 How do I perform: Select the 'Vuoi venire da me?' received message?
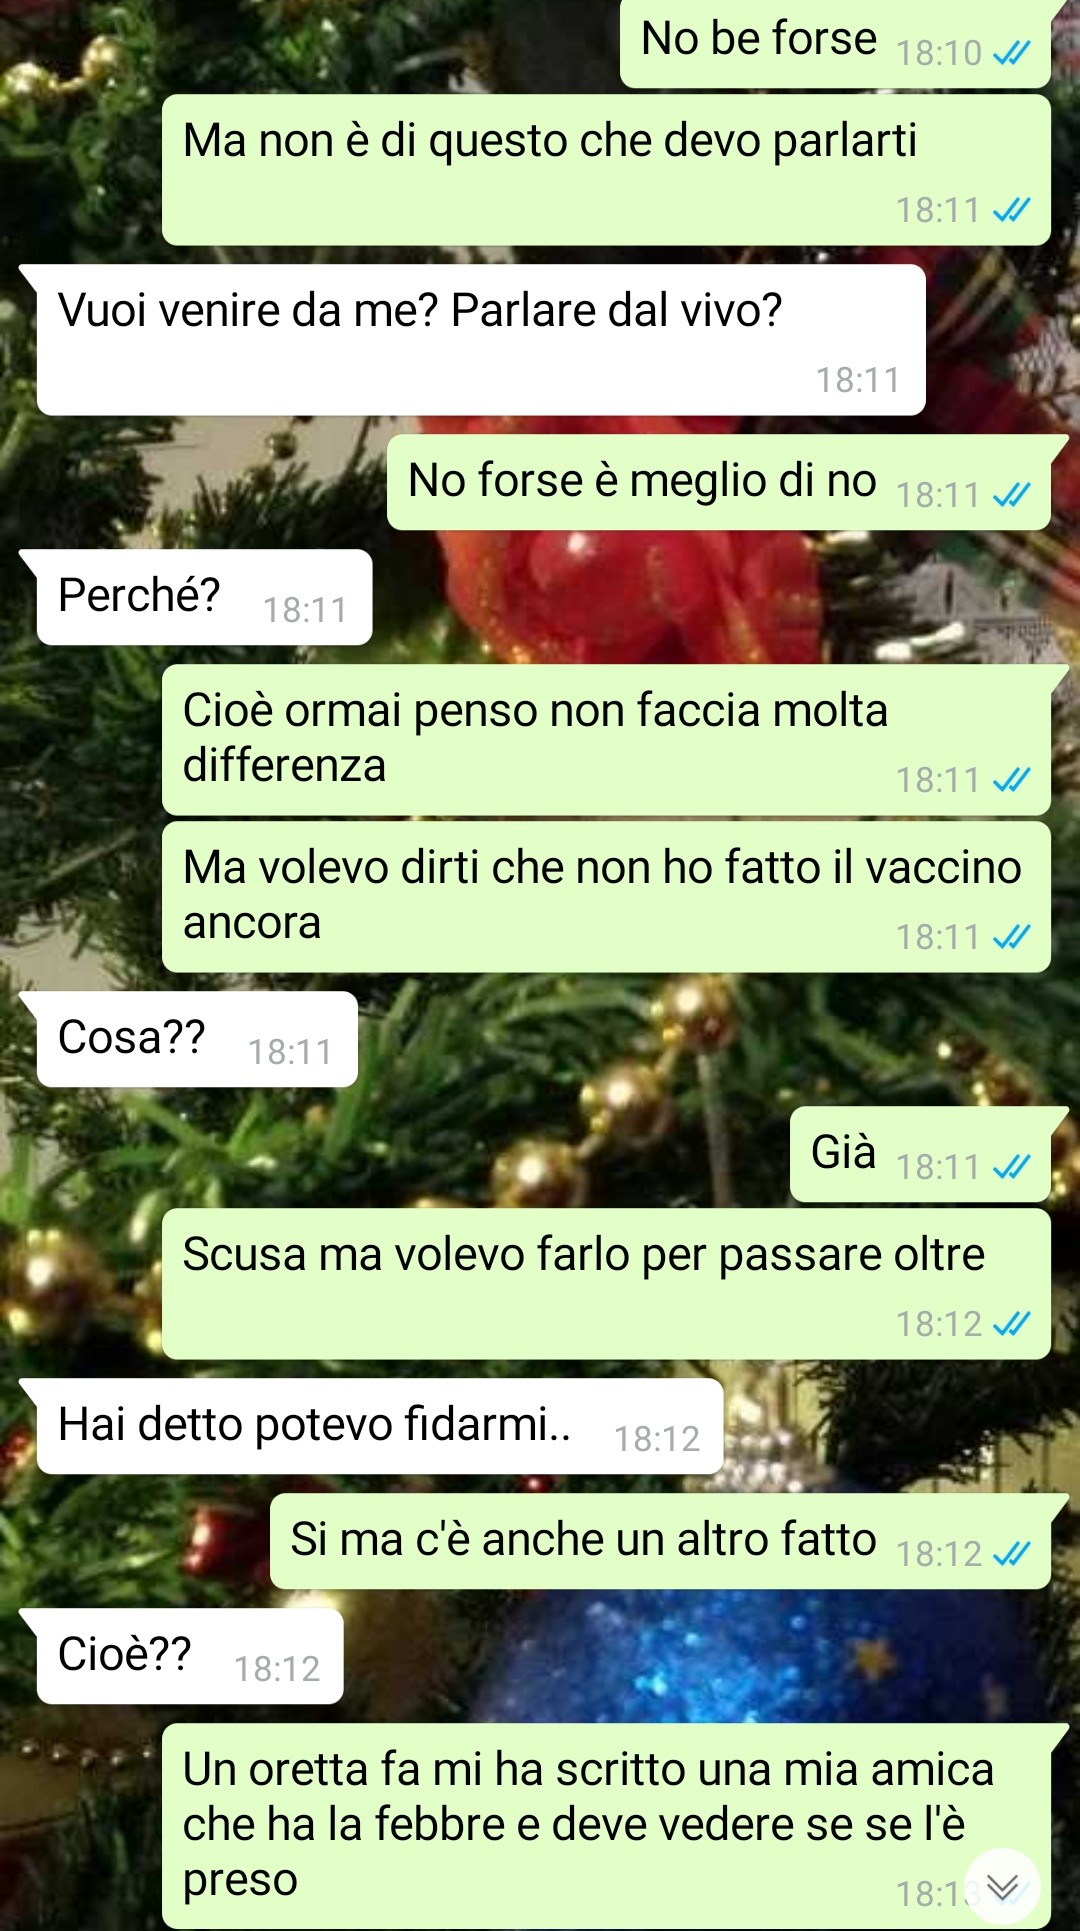[x=480, y=340]
